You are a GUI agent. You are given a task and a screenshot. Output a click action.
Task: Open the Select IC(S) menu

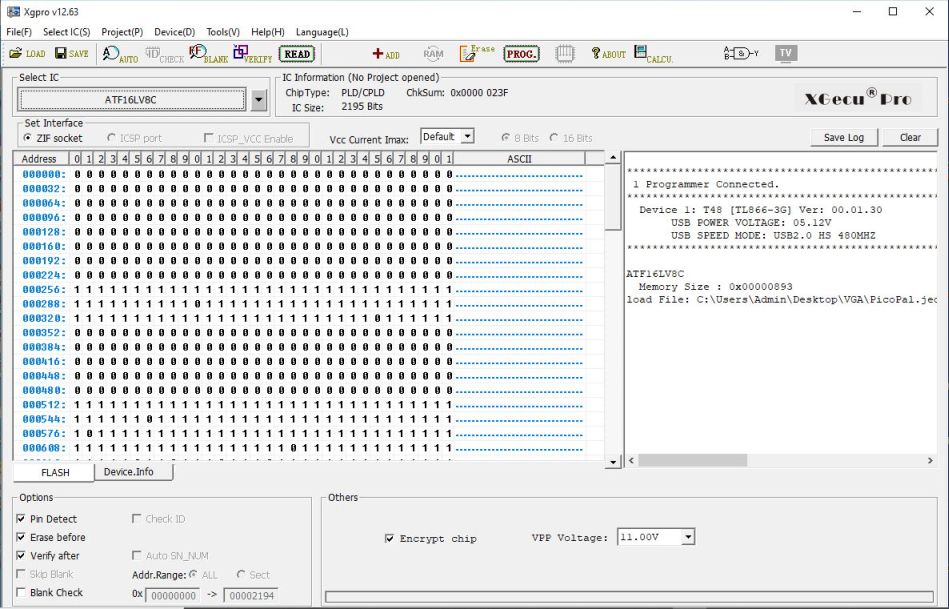click(67, 32)
